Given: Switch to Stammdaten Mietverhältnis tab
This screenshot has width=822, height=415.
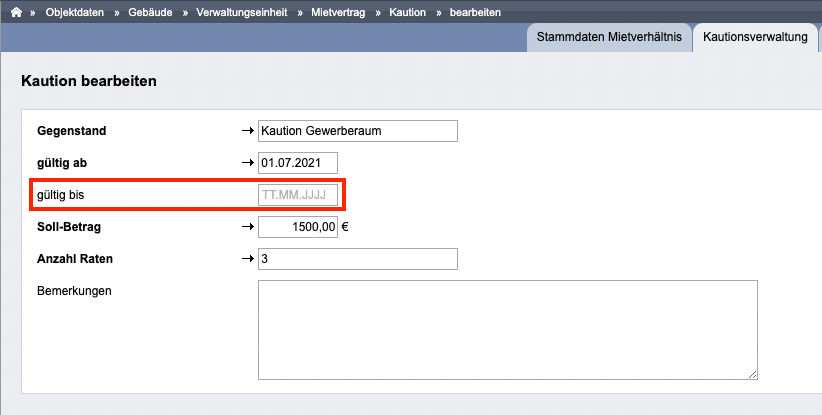Looking at the screenshot, I should click(x=609, y=37).
